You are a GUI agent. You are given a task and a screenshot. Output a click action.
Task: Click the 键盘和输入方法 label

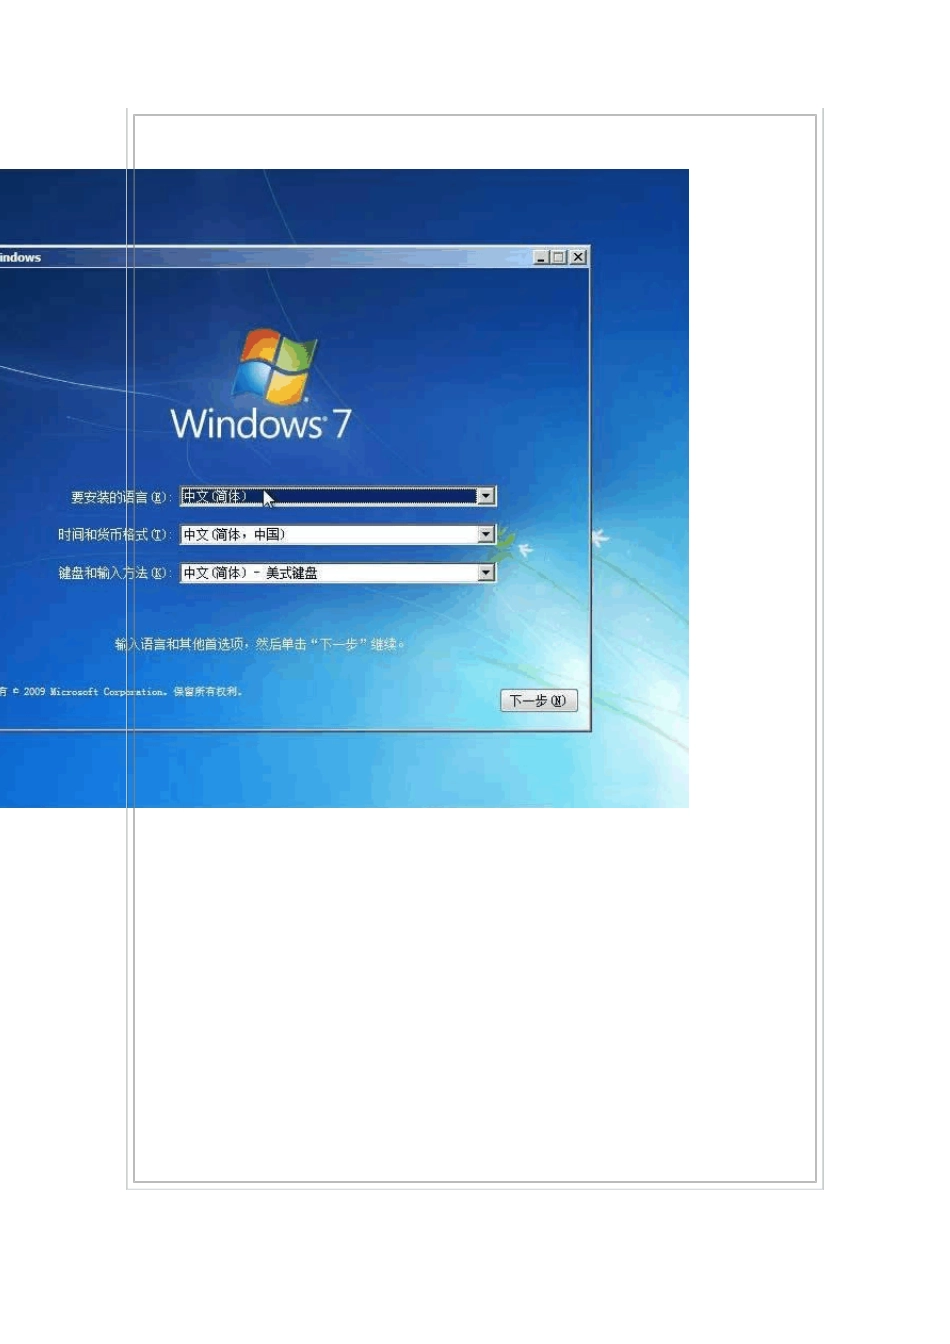114,573
